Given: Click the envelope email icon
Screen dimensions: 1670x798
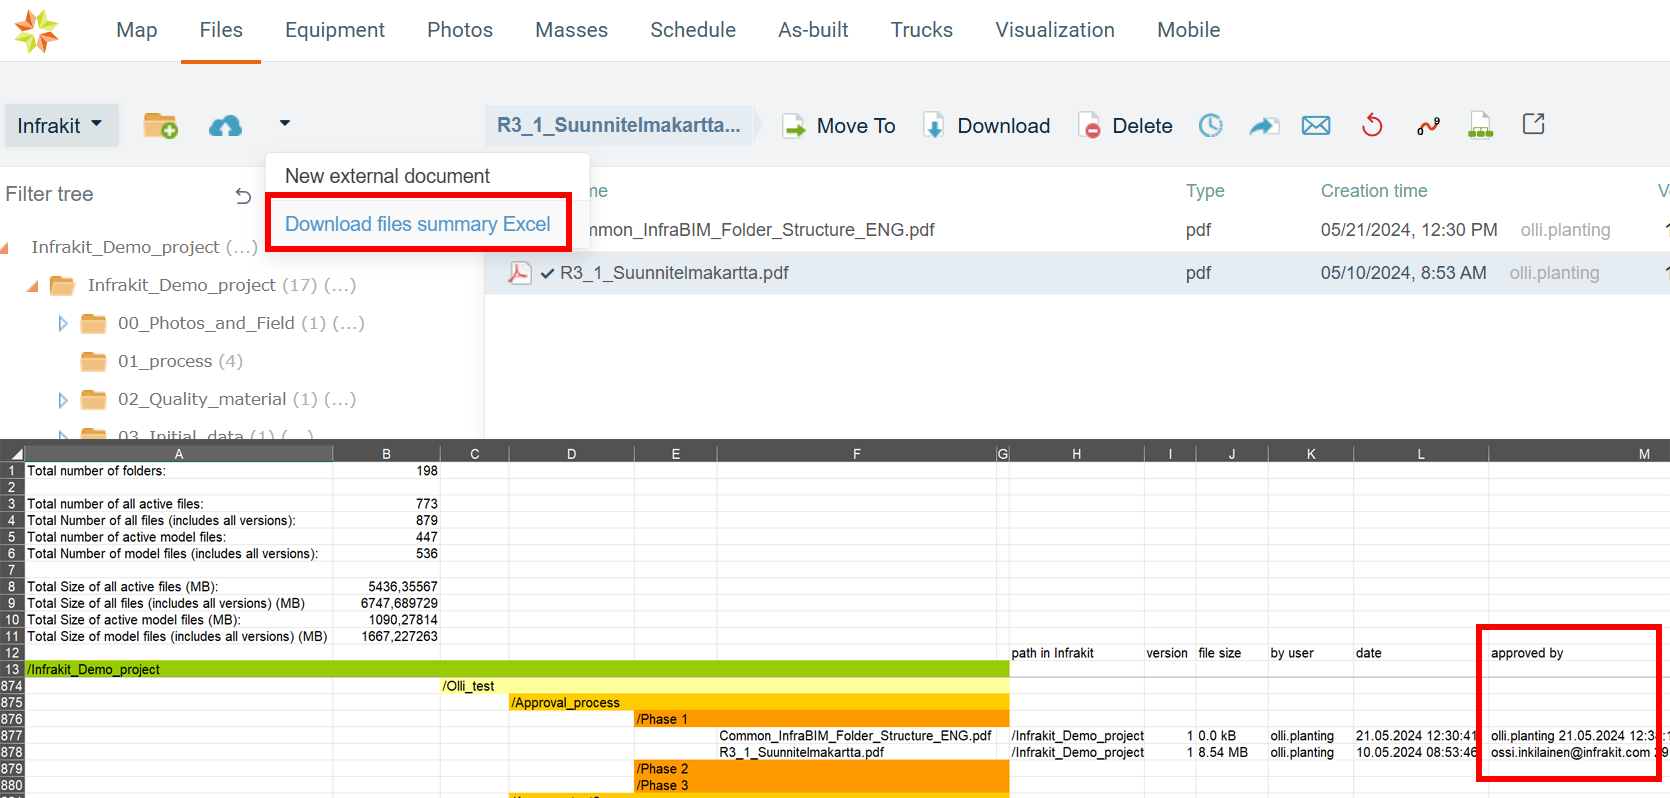Looking at the screenshot, I should tap(1316, 125).
